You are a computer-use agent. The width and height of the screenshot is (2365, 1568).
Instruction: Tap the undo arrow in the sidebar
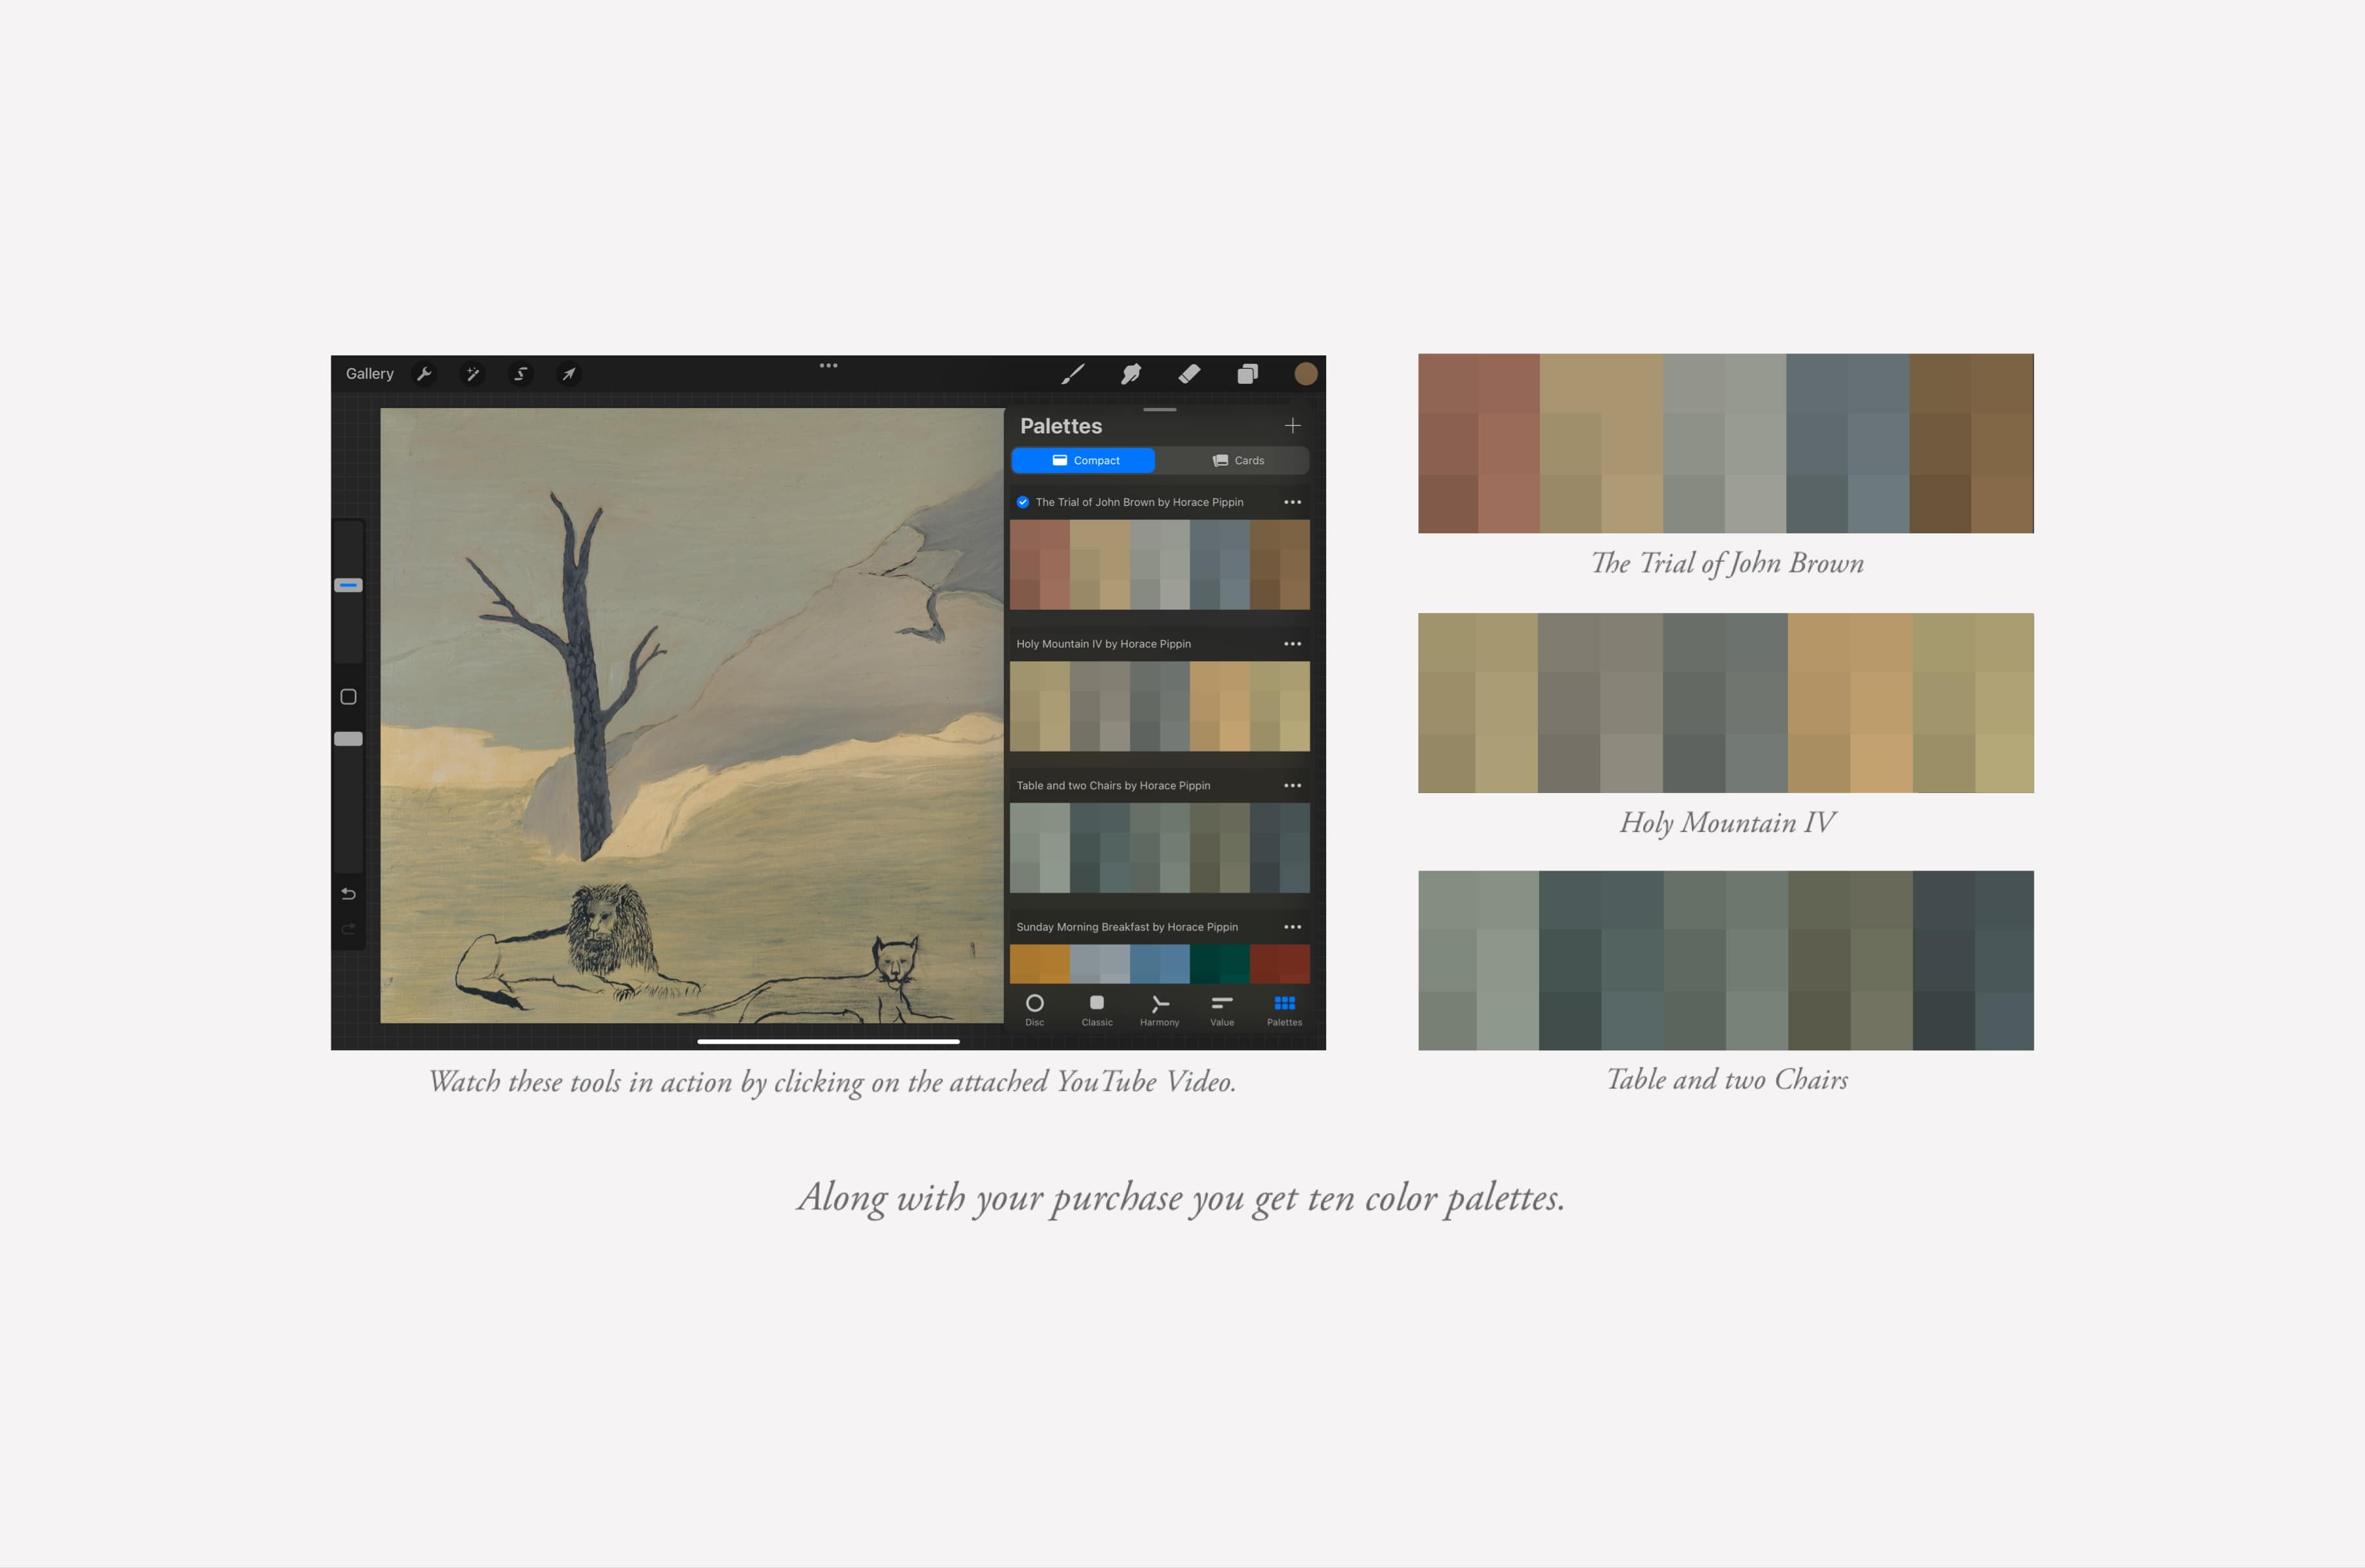[x=348, y=893]
